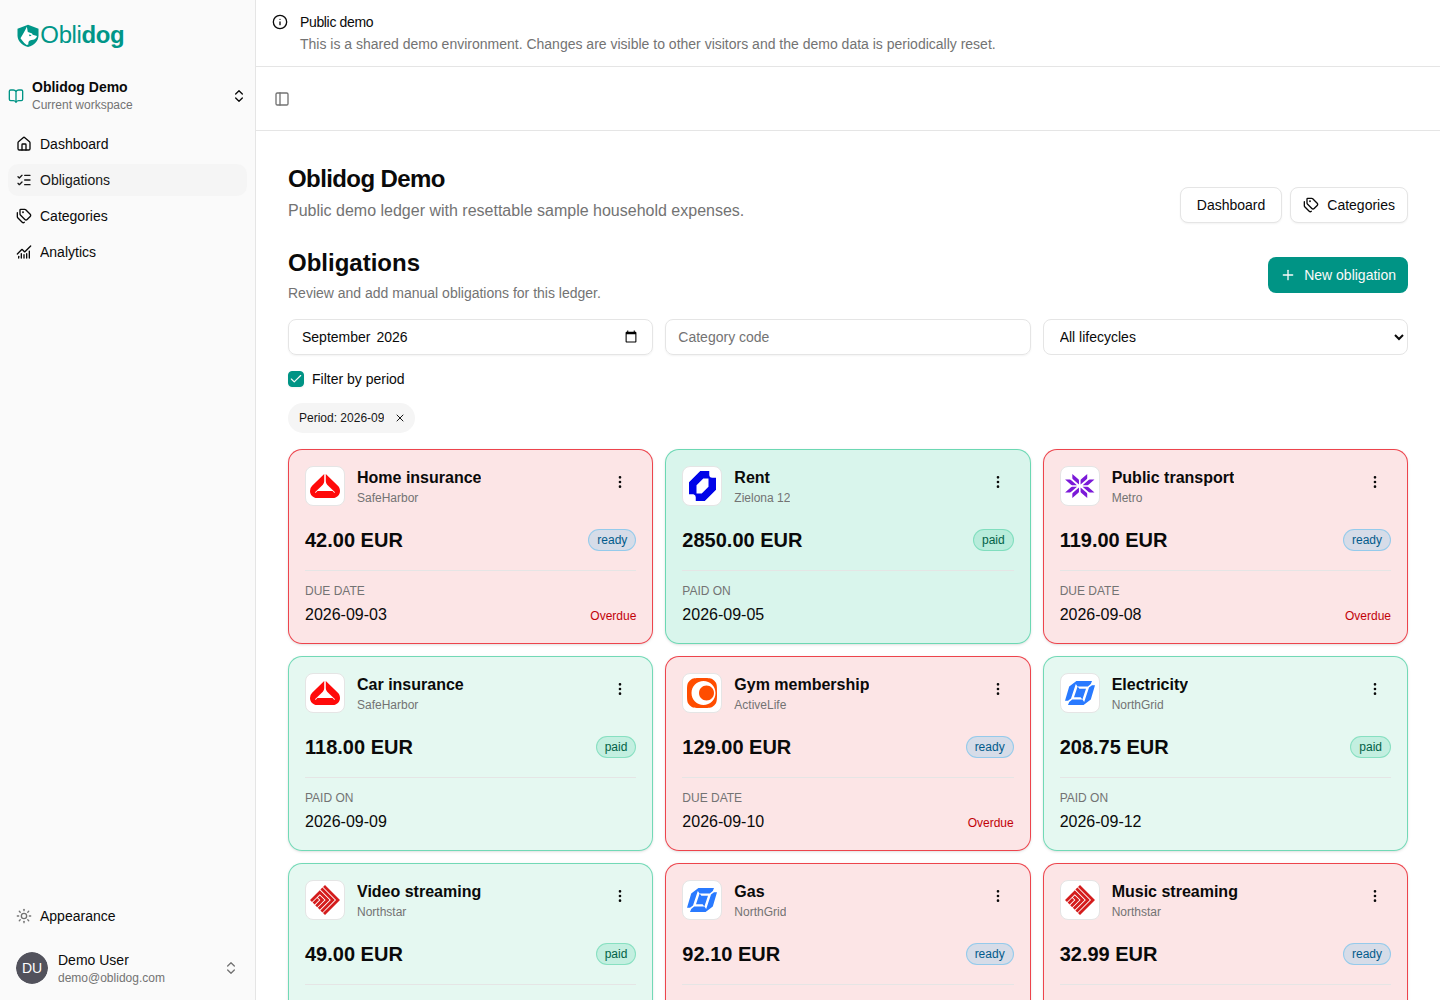Open the September 2026 period selector
The height and width of the screenshot is (1000, 1440).
tap(470, 337)
